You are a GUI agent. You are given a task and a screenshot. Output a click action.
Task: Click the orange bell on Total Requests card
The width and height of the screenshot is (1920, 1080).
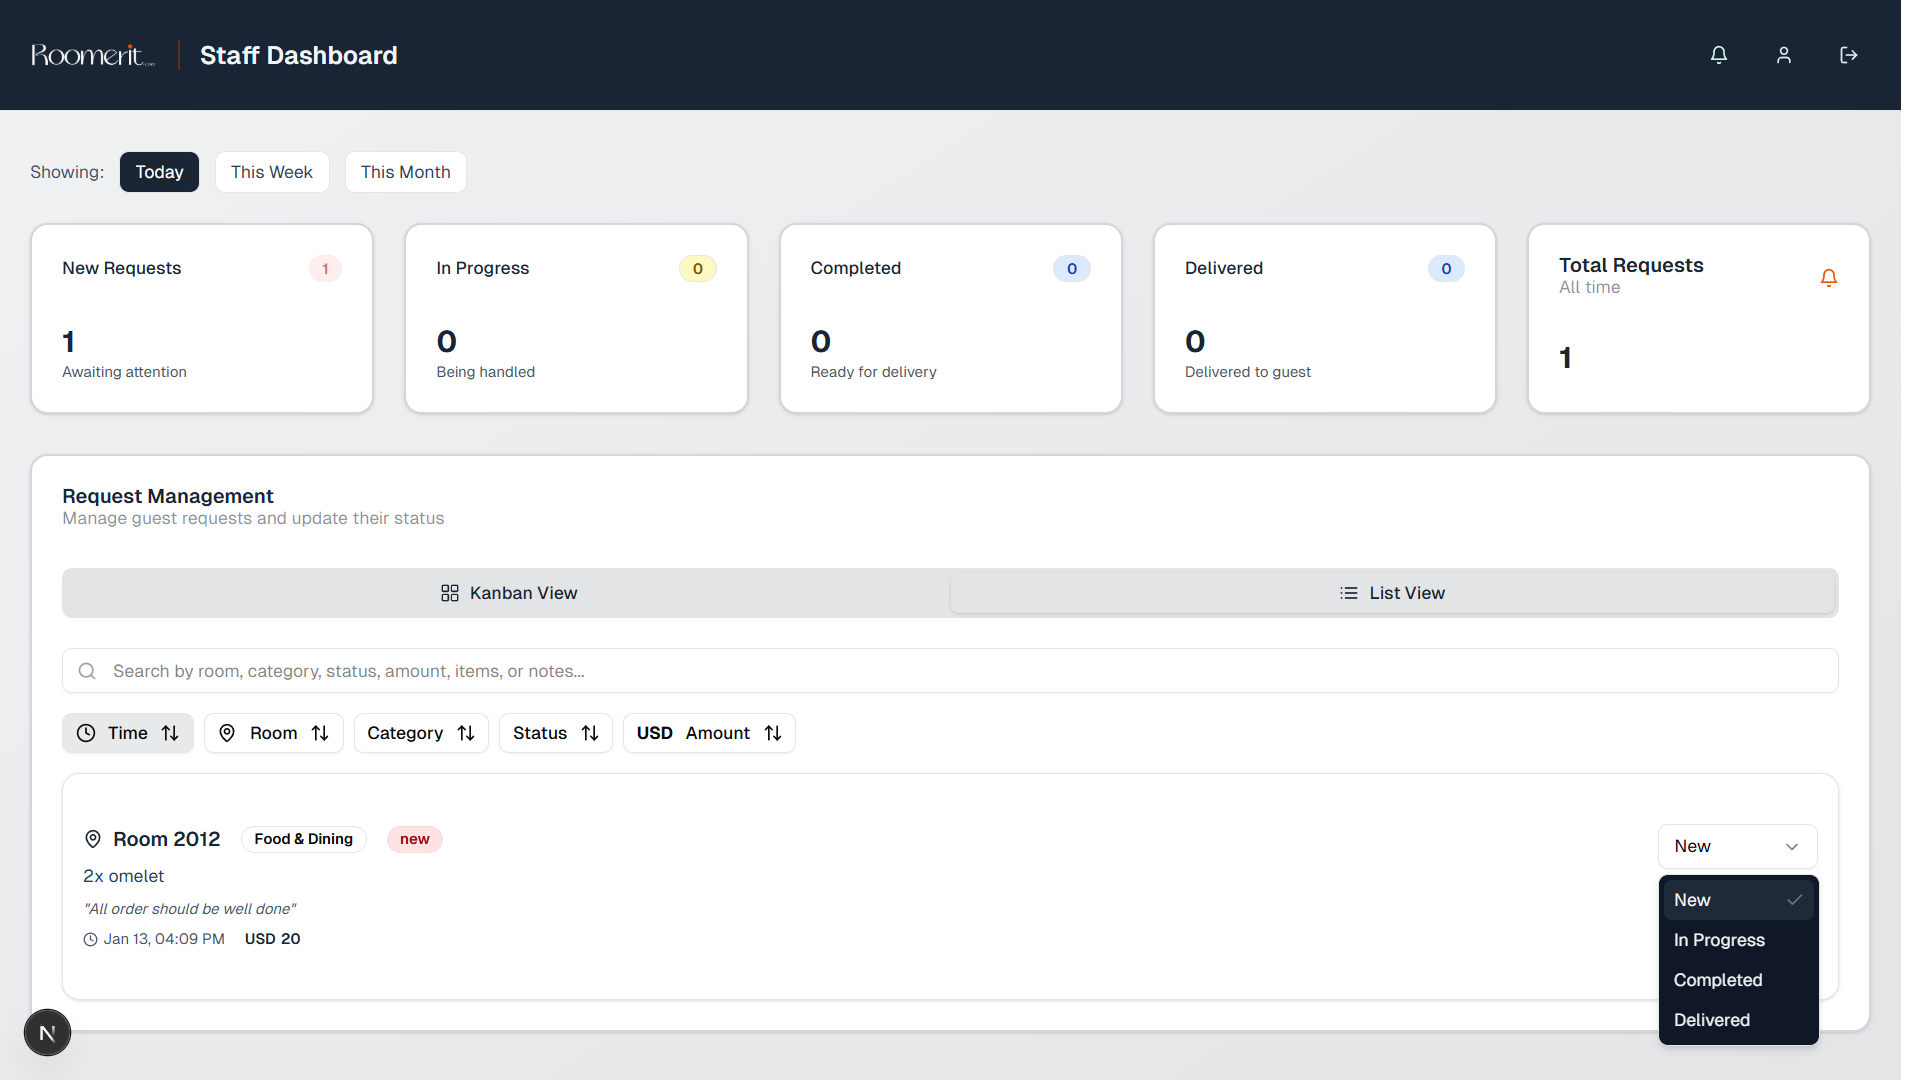(1828, 278)
